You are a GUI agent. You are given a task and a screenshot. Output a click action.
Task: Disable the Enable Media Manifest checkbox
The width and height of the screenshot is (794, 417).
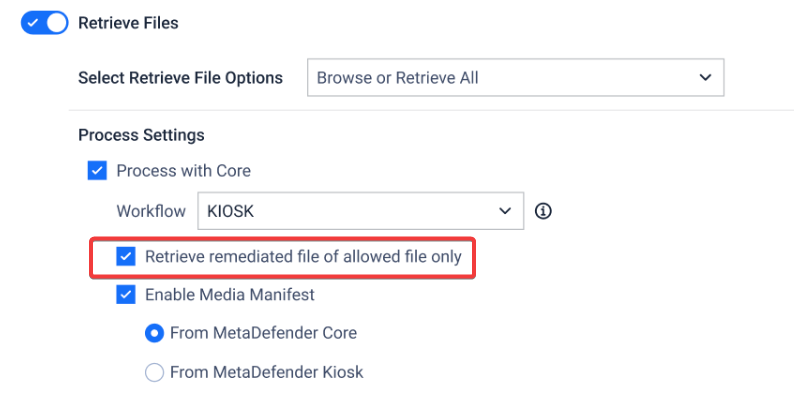click(126, 295)
